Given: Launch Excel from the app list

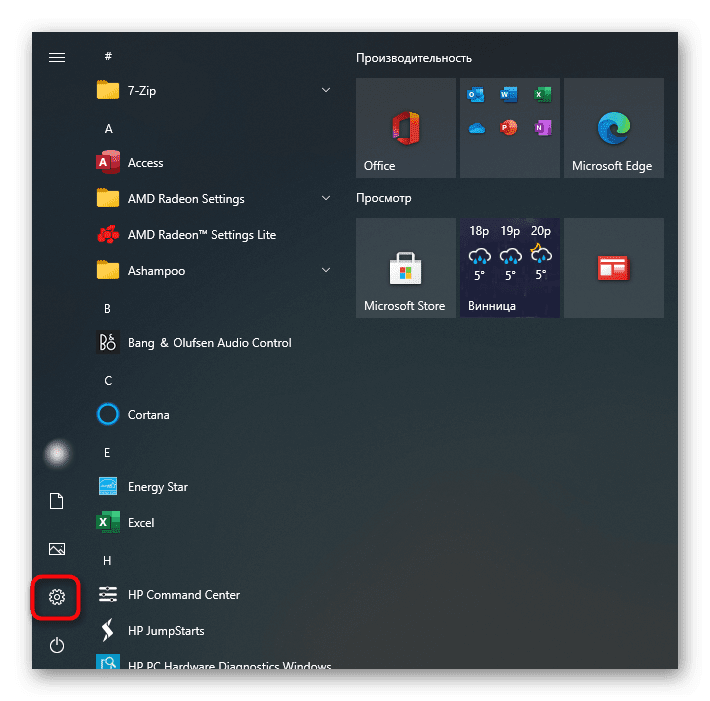Looking at the screenshot, I should point(213,523).
